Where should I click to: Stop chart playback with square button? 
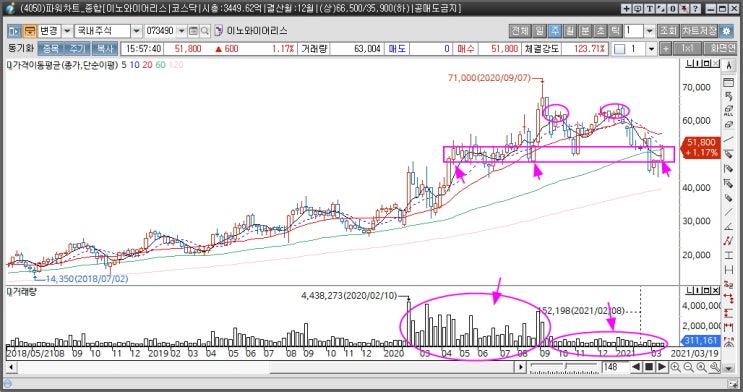tap(649, 367)
